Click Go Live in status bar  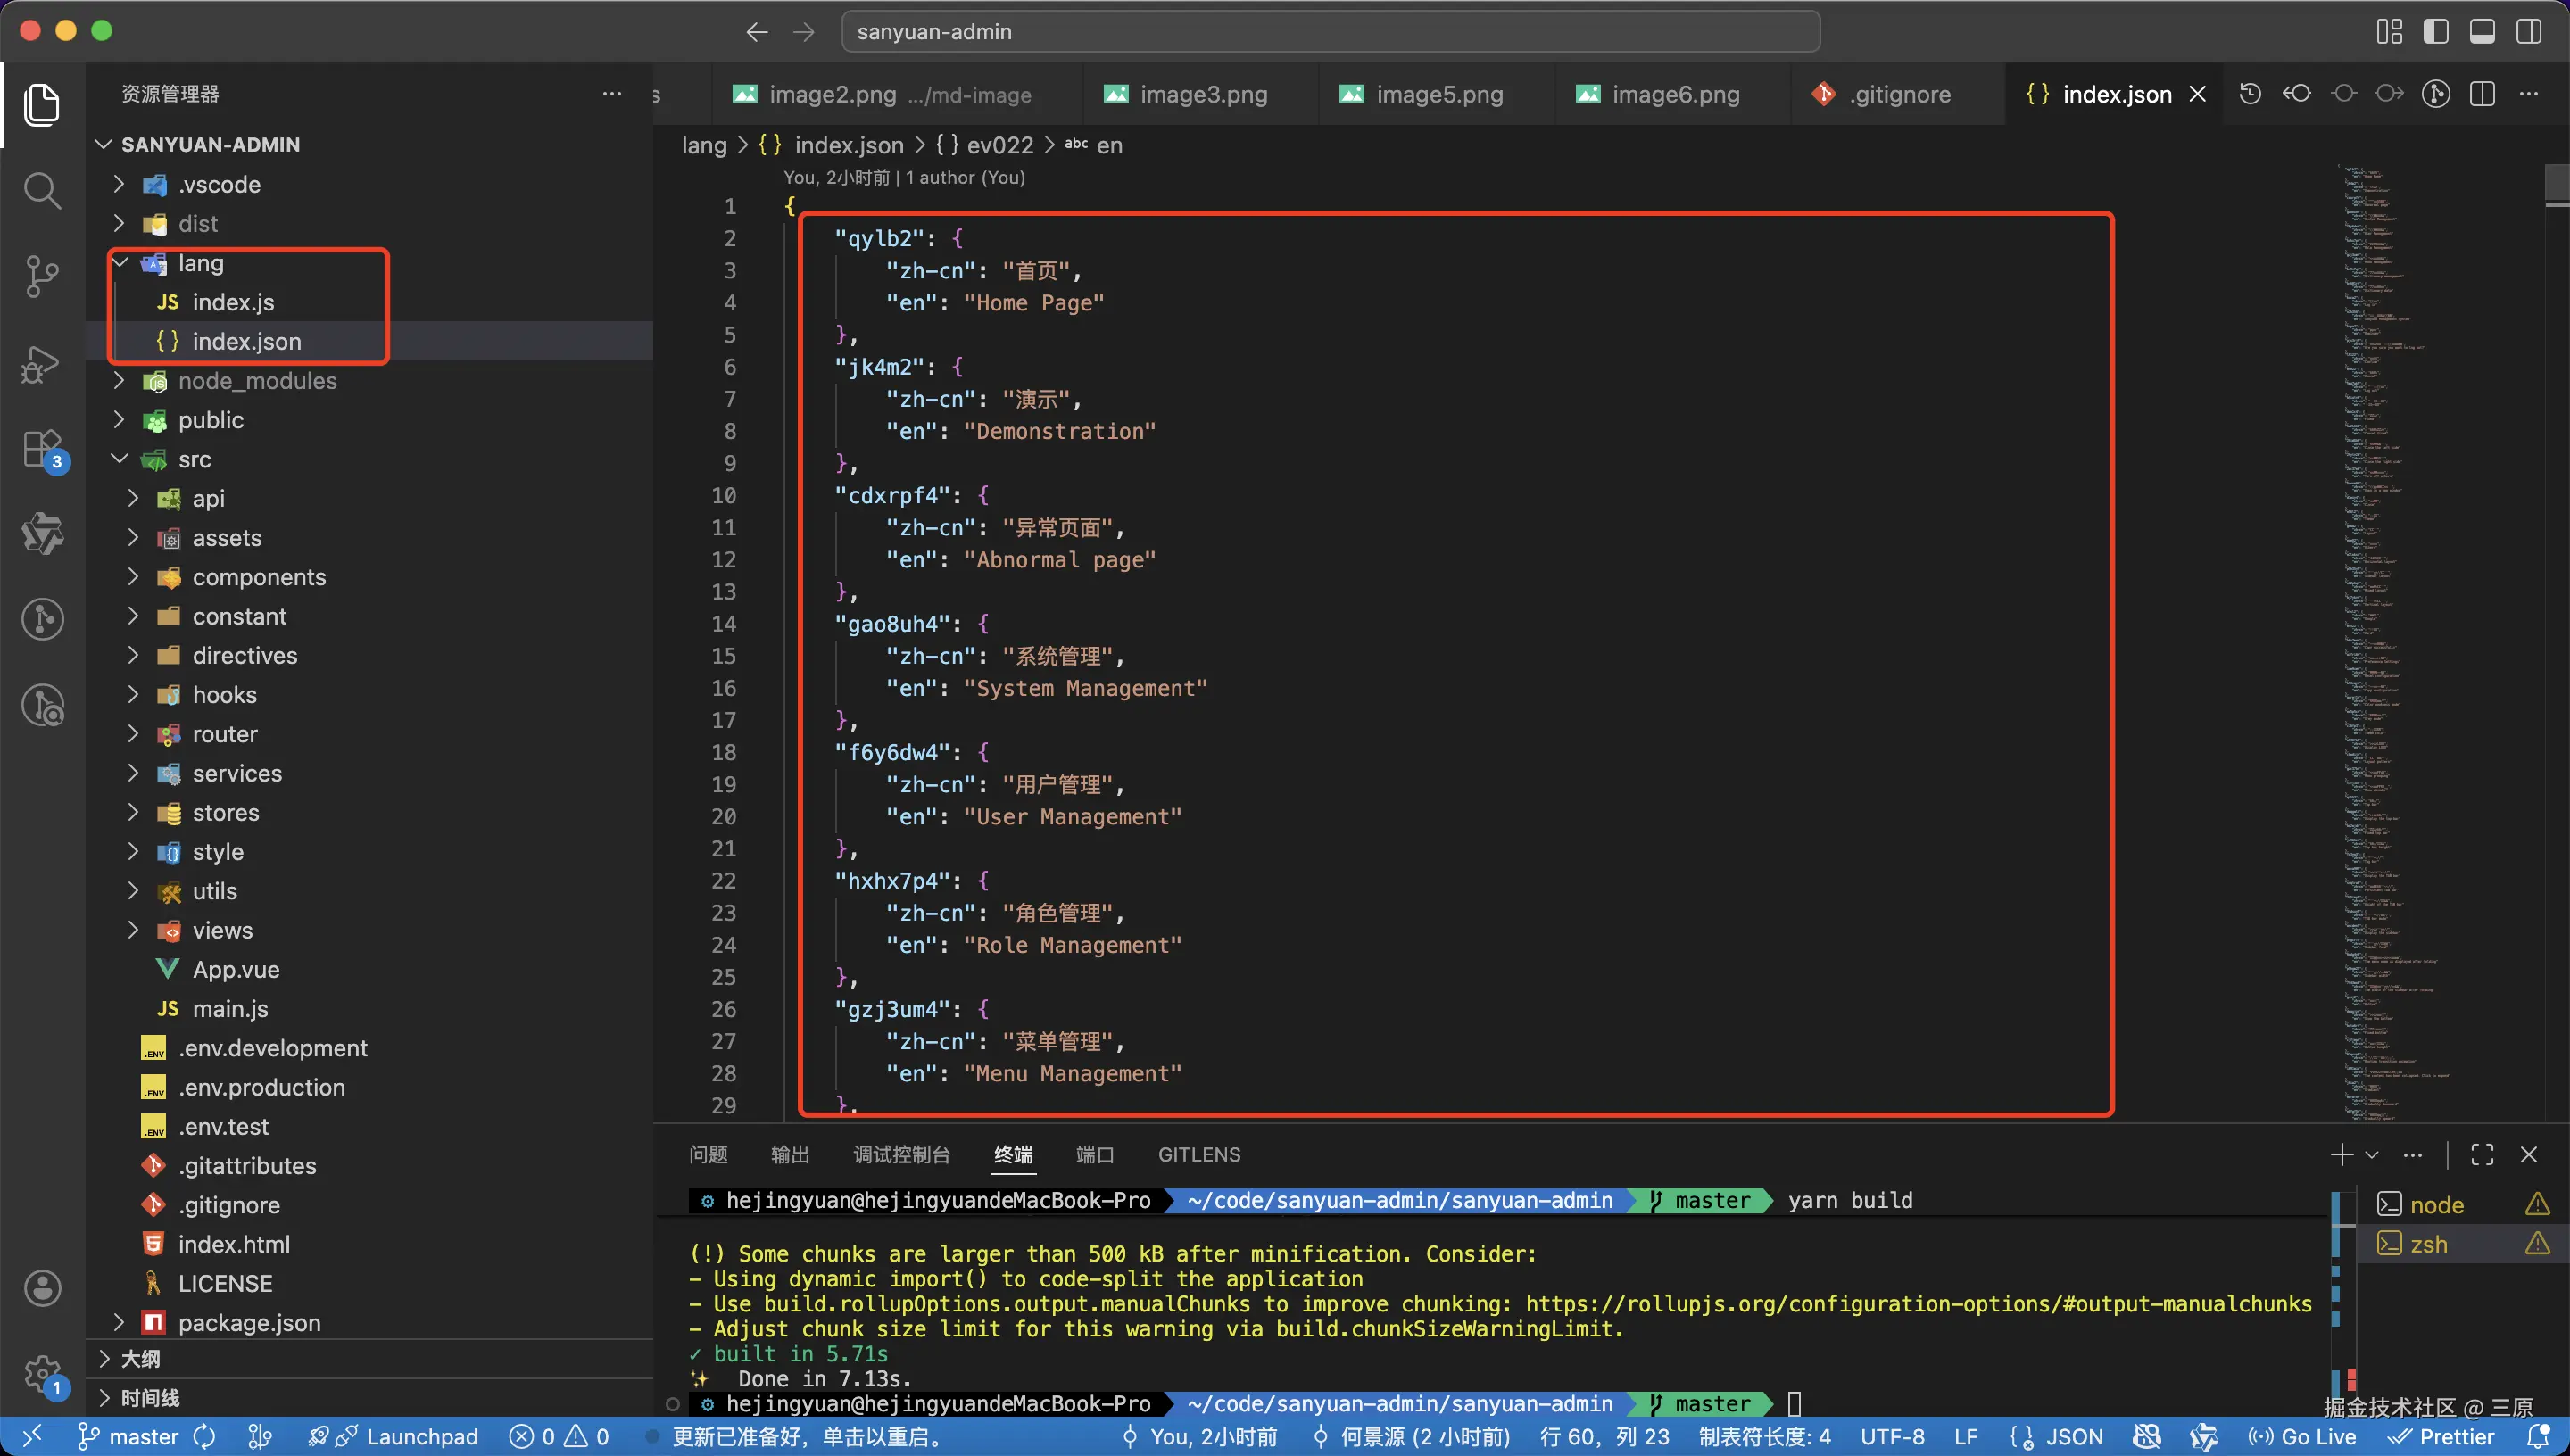2302,1437
